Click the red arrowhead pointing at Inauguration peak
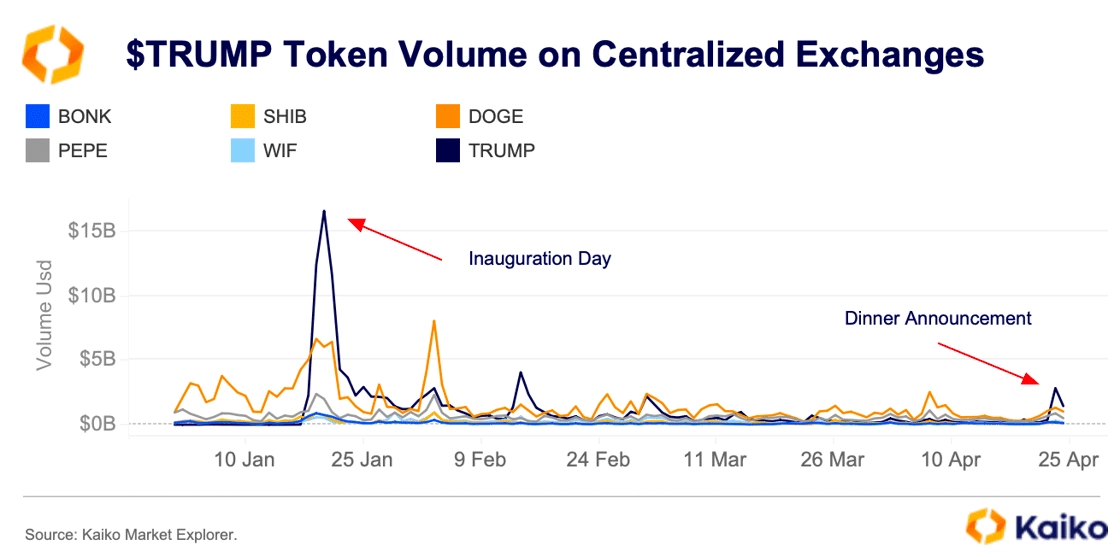The width and height of the screenshot is (1120, 557). pos(355,224)
